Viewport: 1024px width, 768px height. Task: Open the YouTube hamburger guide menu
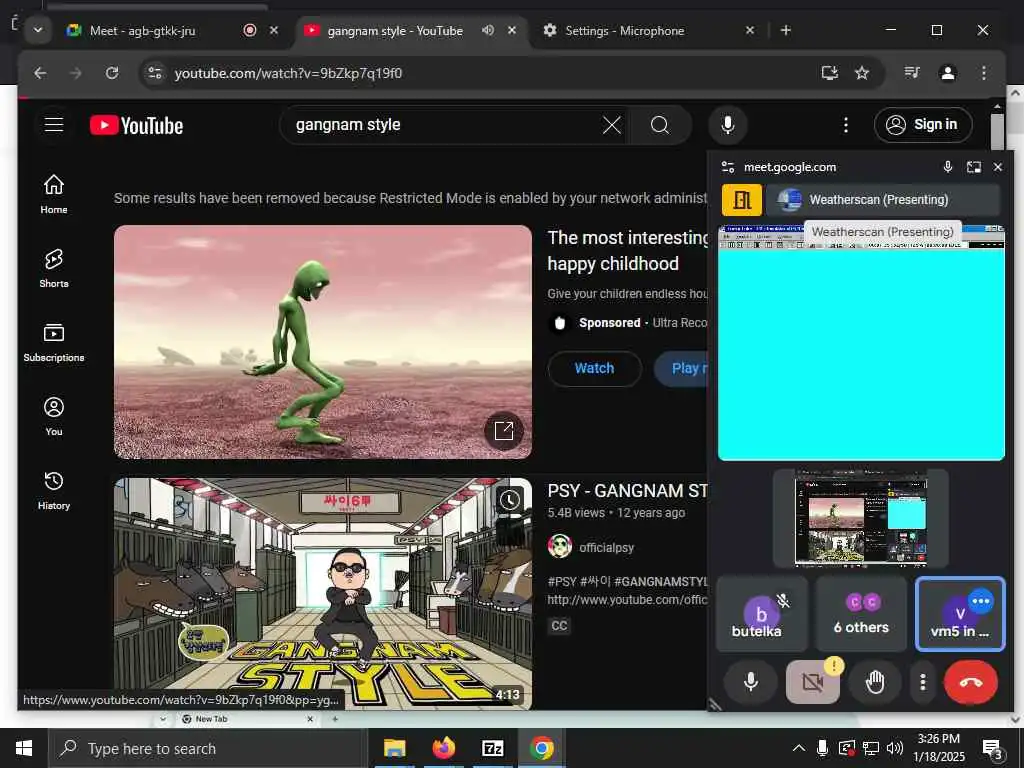(54, 125)
